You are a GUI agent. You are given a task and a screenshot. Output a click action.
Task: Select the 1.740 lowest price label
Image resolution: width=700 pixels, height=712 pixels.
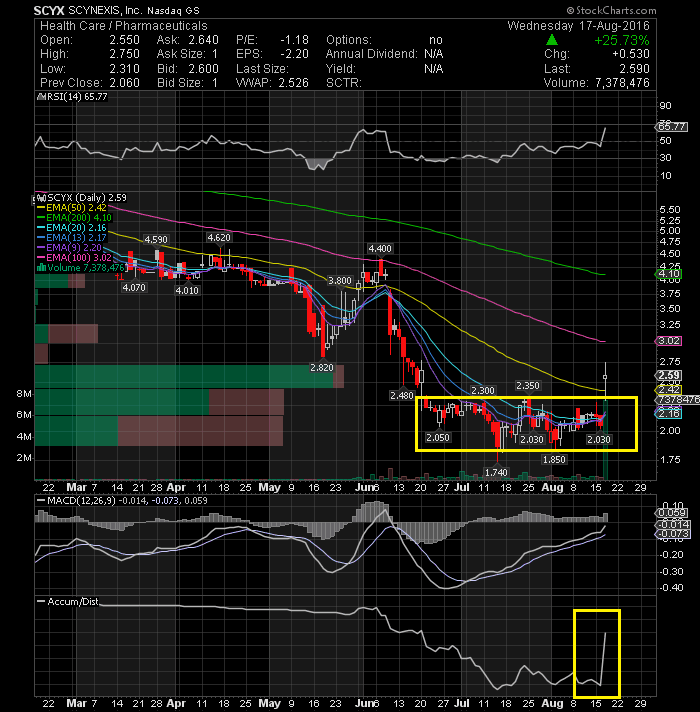pyautogui.click(x=496, y=473)
